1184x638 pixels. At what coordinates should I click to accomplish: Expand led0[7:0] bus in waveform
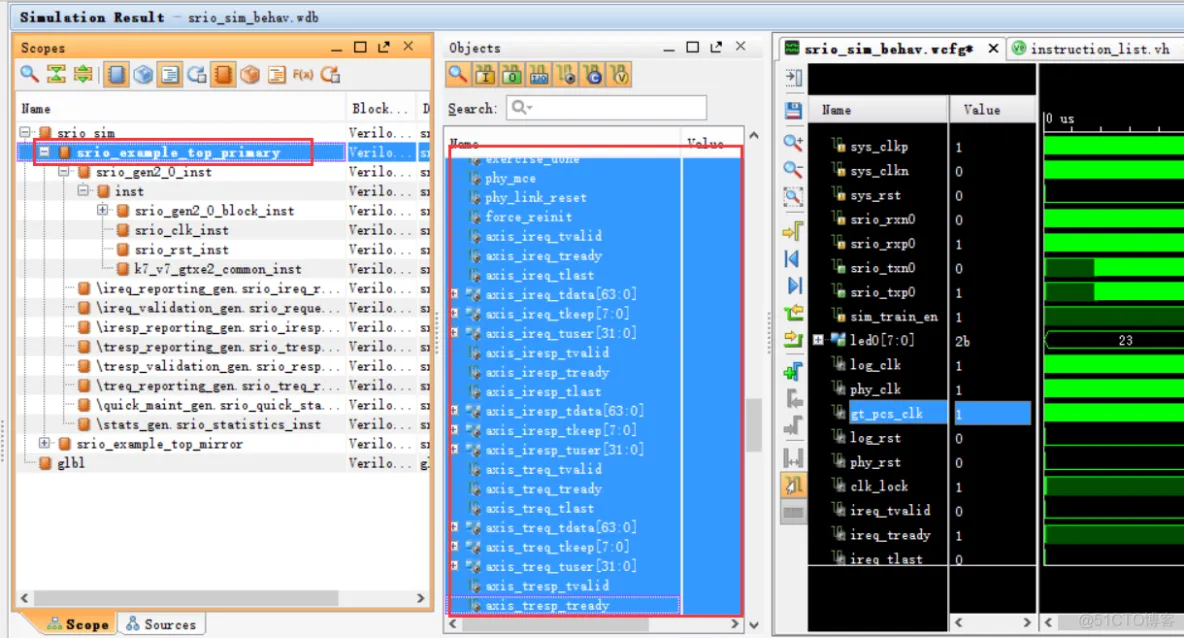point(819,340)
